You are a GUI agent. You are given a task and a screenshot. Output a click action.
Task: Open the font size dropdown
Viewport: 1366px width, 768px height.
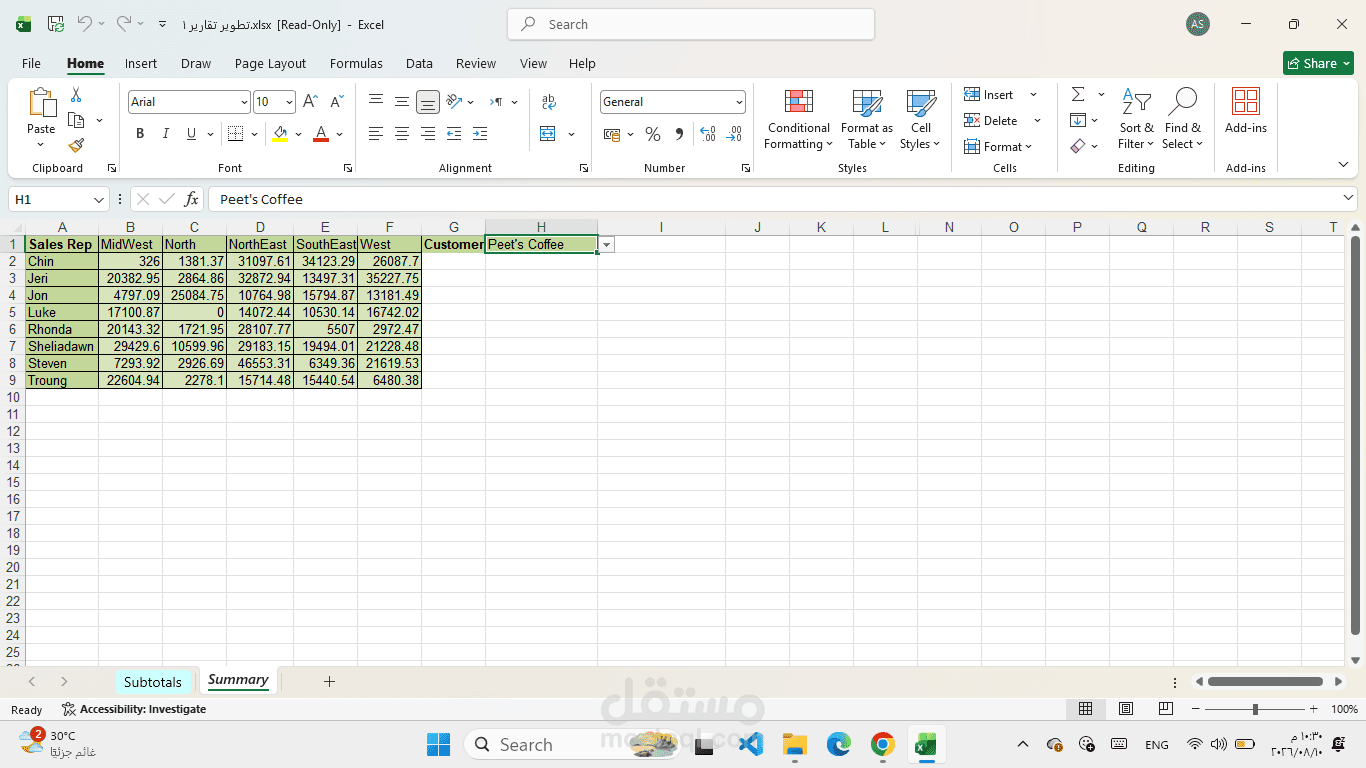click(x=290, y=102)
